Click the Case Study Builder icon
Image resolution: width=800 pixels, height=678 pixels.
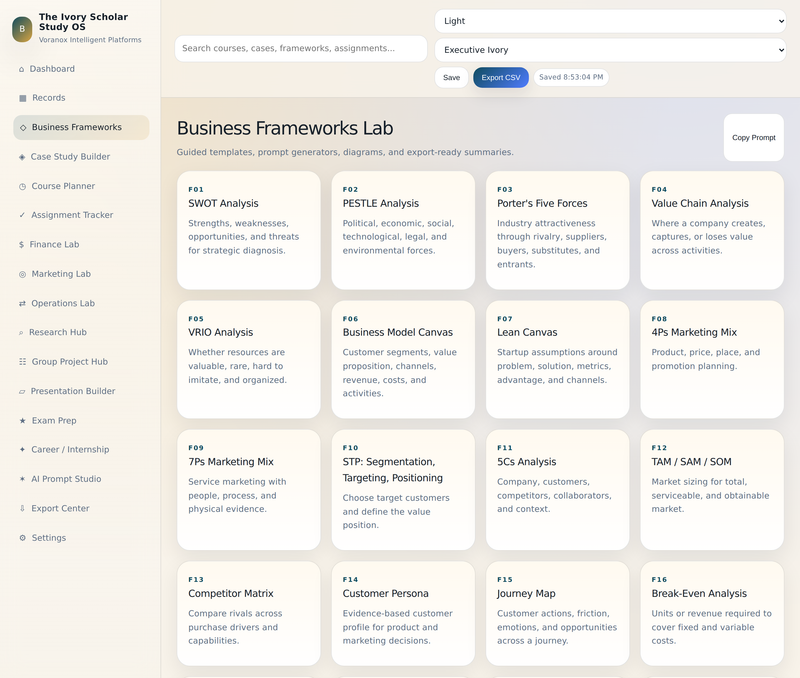(x=22, y=157)
